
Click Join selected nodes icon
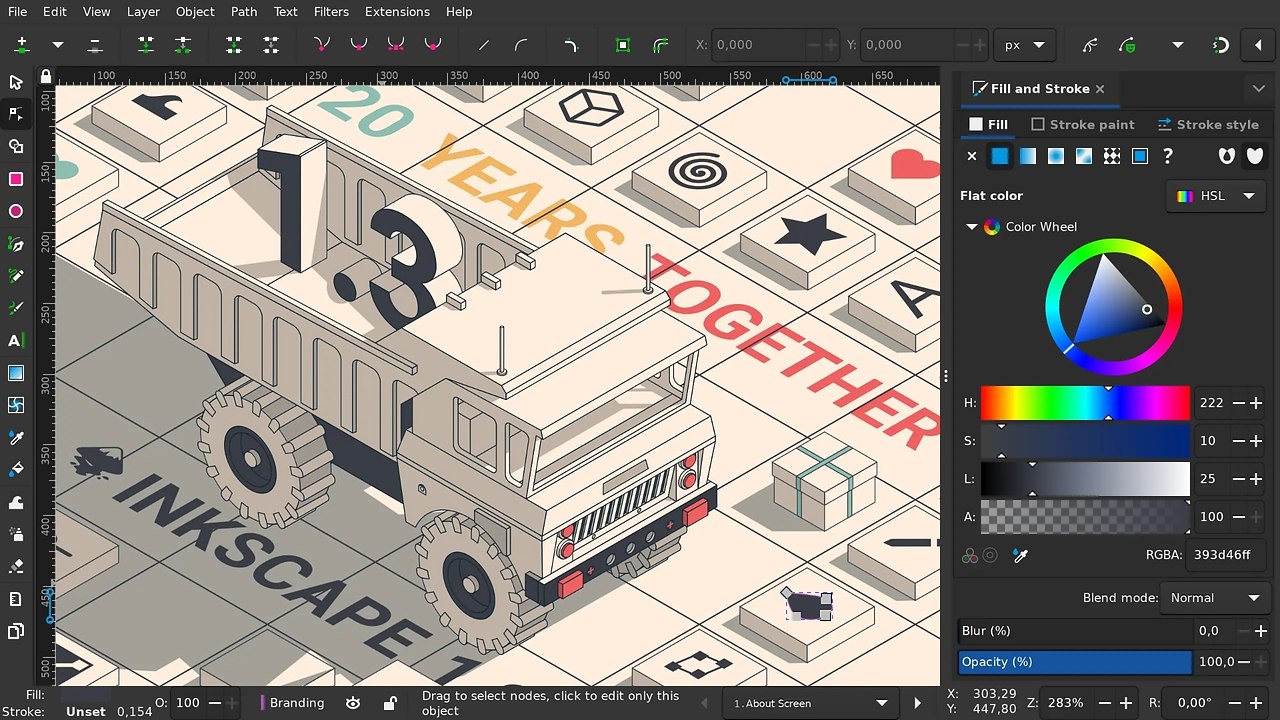[x=146, y=45]
